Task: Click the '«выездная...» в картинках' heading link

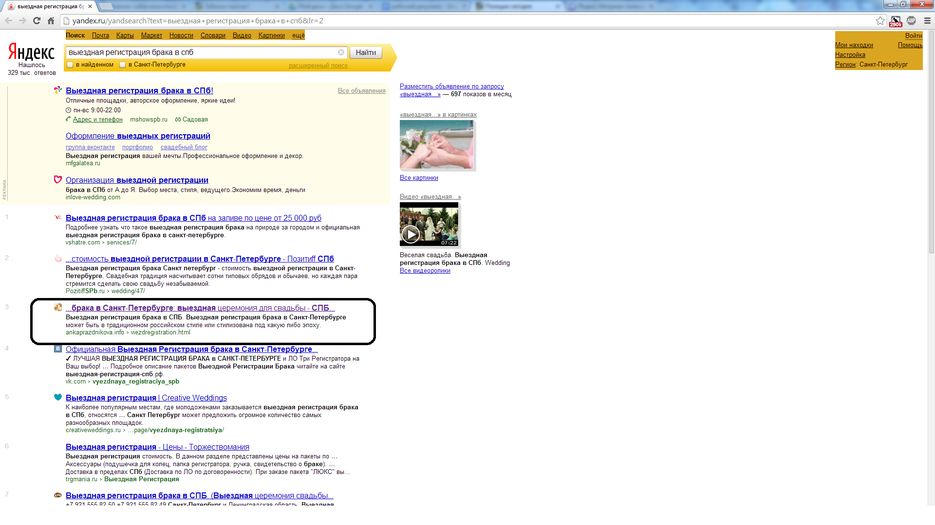Action: [438, 115]
